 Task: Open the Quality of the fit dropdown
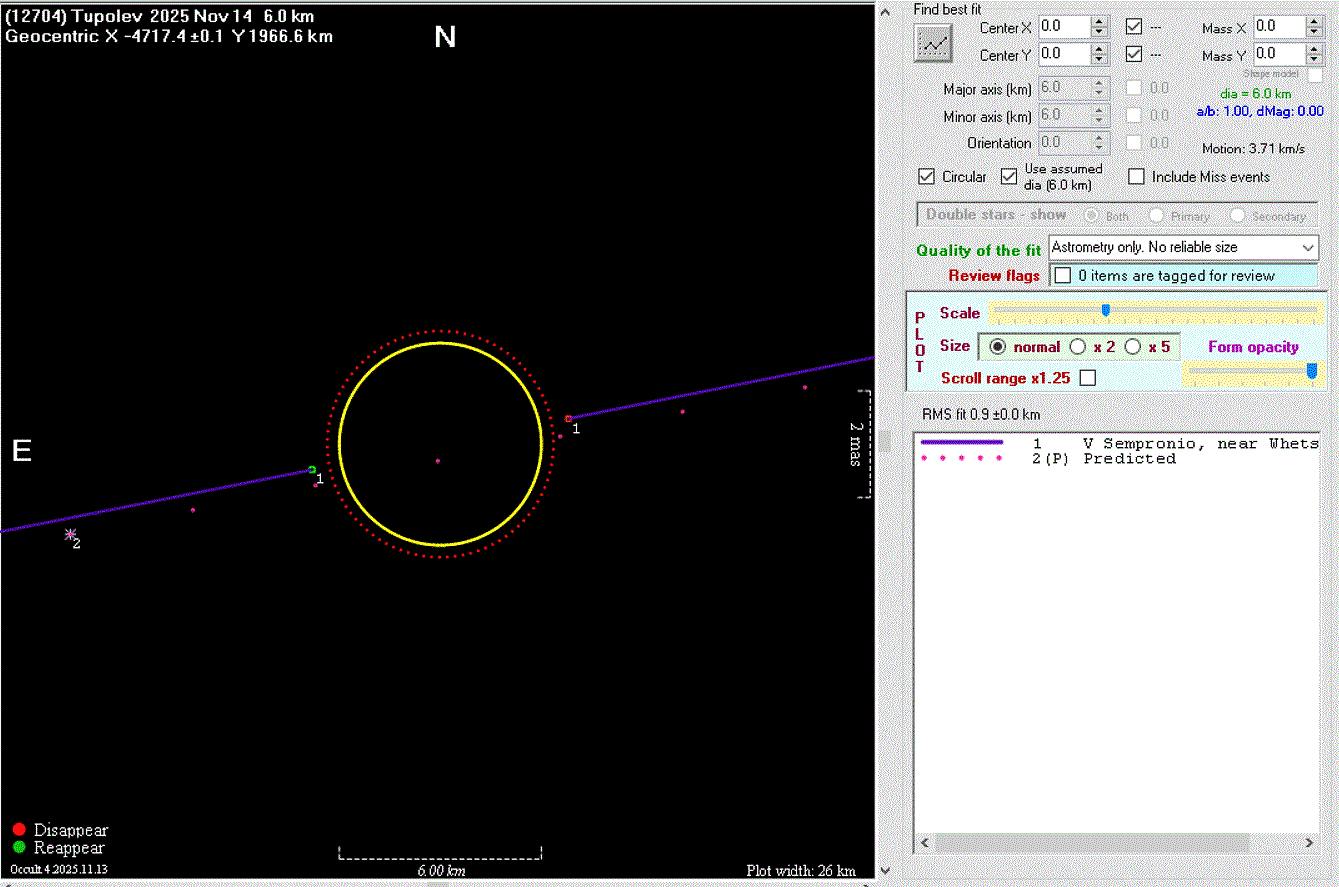pos(1309,247)
